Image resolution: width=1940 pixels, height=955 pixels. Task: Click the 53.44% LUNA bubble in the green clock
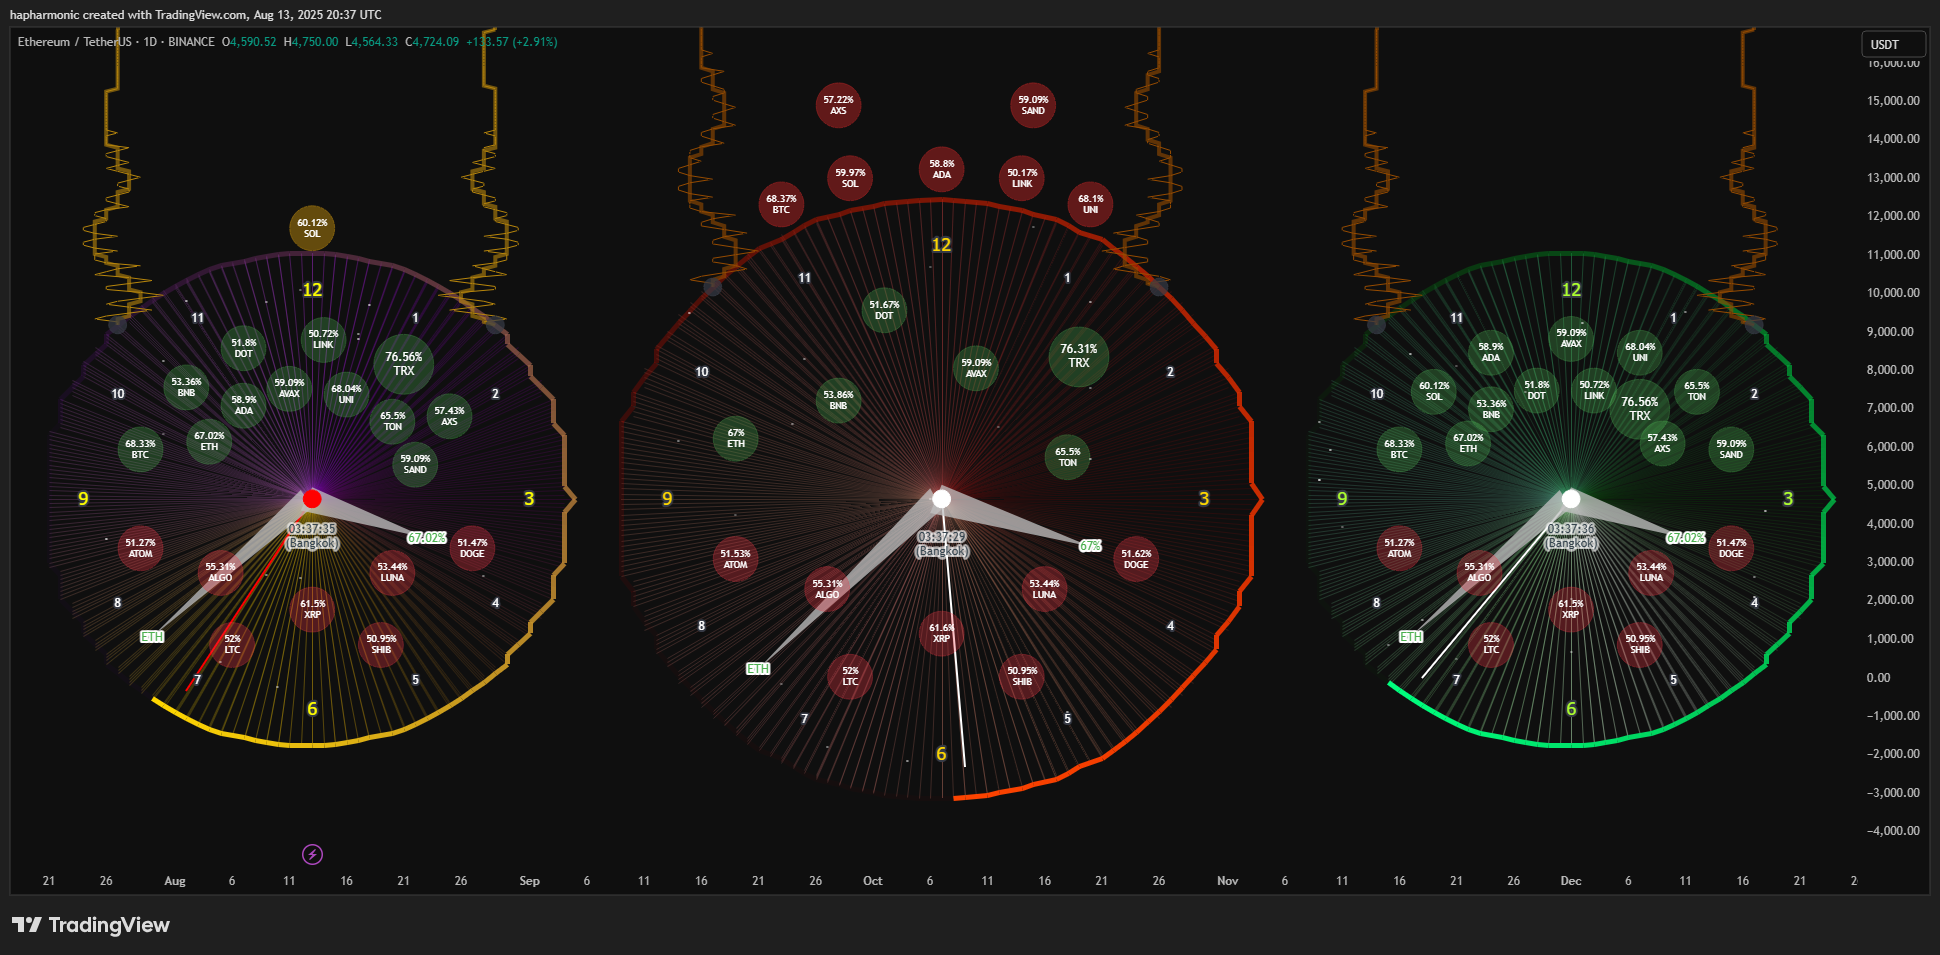[x=1651, y=572]
